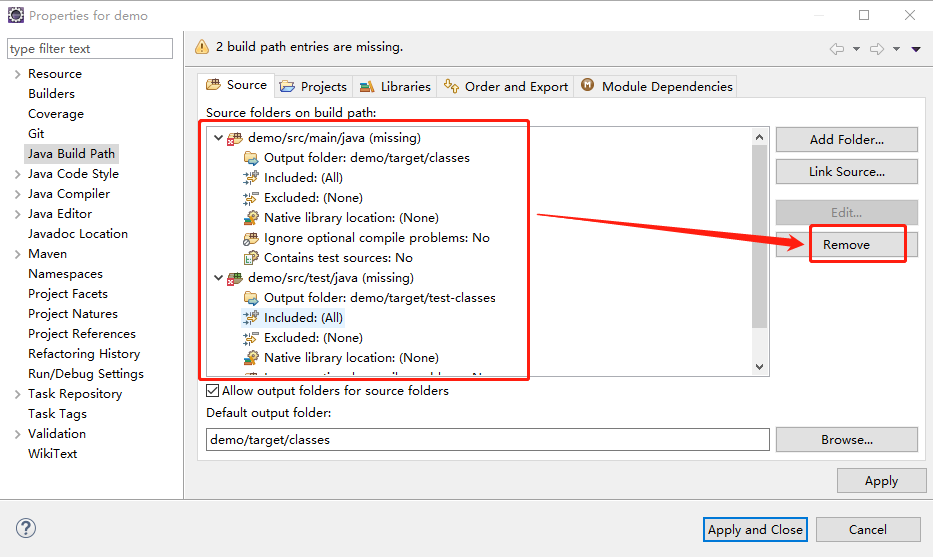Open the view menu dropdown triangle

pos(915,48)
